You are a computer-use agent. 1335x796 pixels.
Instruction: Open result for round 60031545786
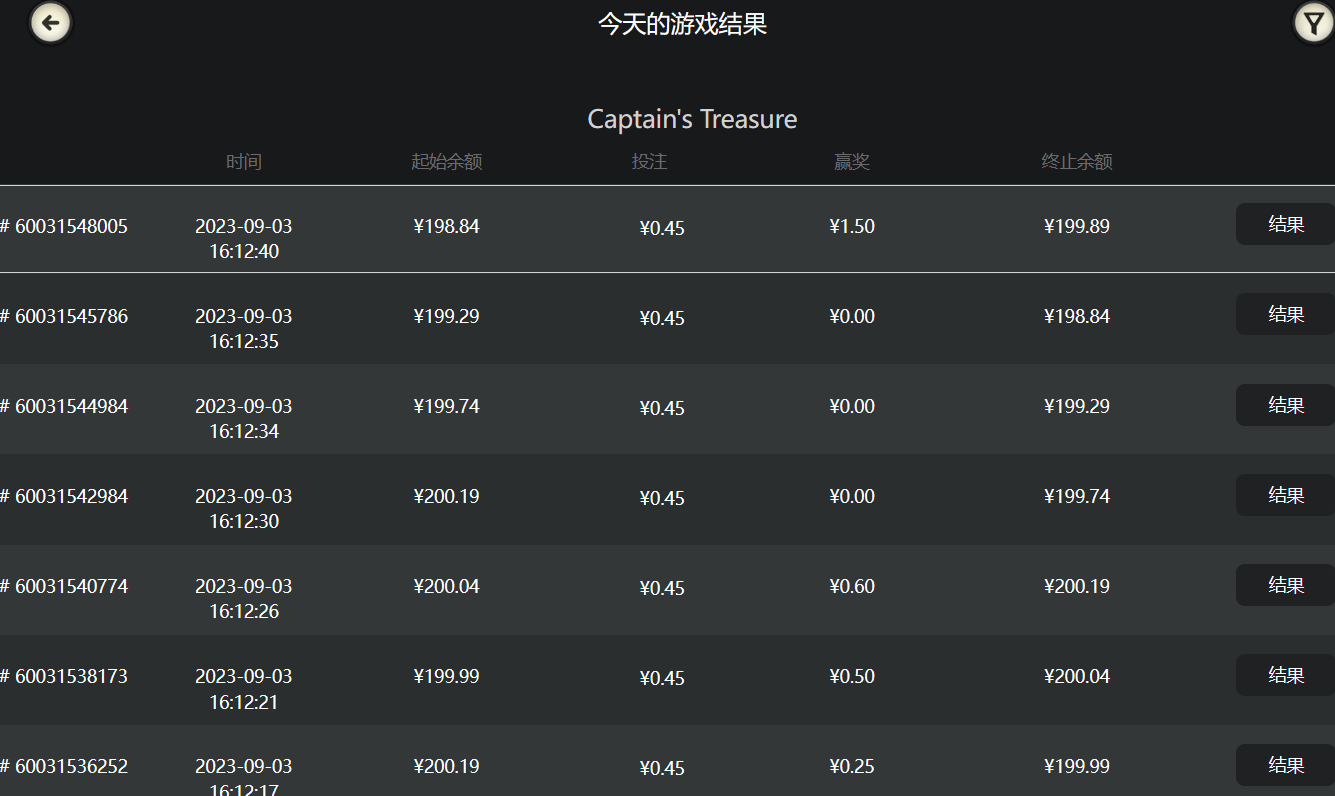[x=1285, y=315]
